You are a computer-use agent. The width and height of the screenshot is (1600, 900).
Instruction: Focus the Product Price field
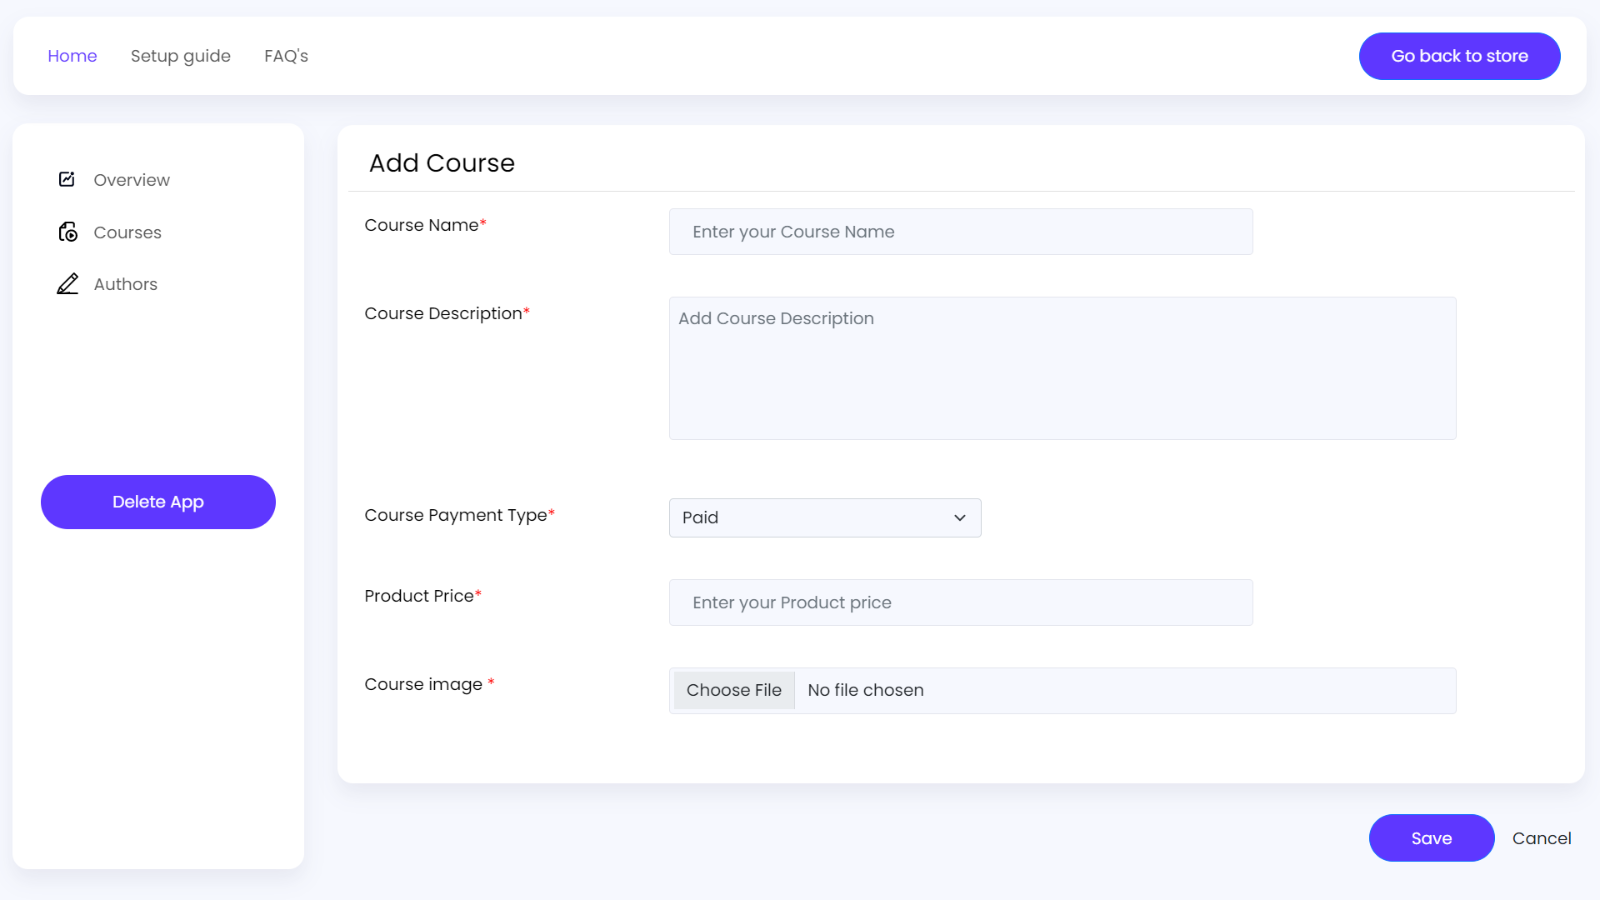coord(960,602)
